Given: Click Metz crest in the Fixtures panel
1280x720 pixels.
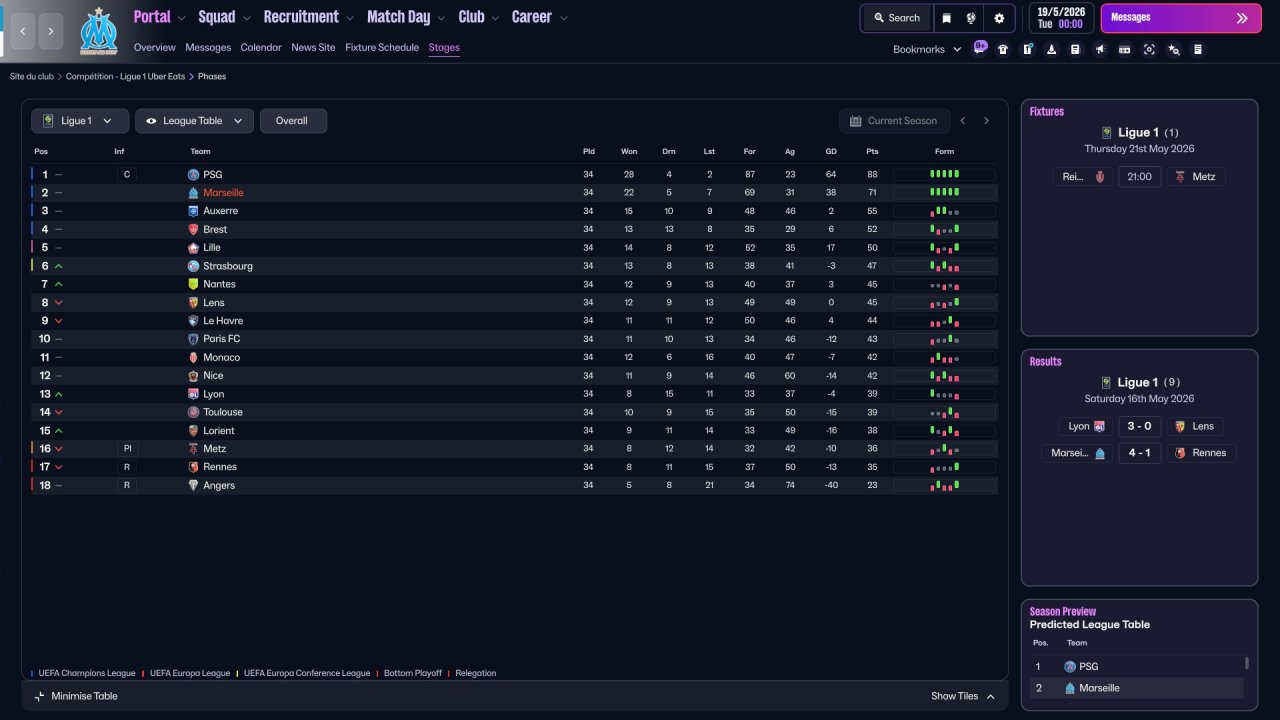Looking at the screenshot, I should coord(1180,177).
